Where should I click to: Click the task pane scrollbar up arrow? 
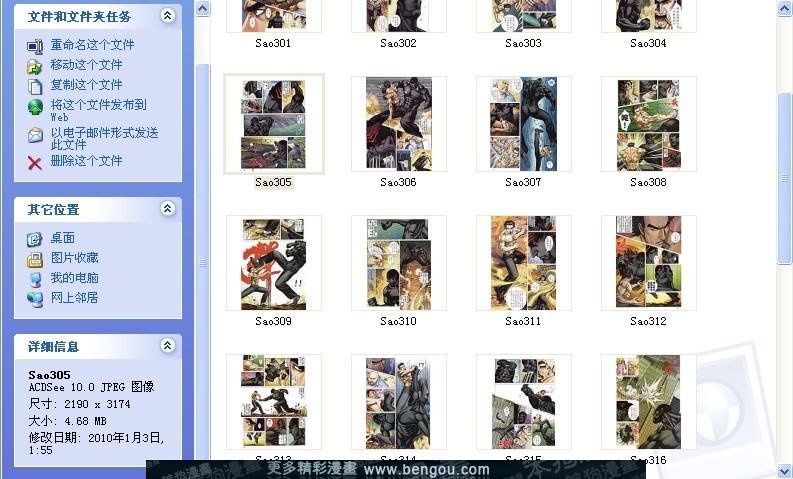click(x=203, y=9)
